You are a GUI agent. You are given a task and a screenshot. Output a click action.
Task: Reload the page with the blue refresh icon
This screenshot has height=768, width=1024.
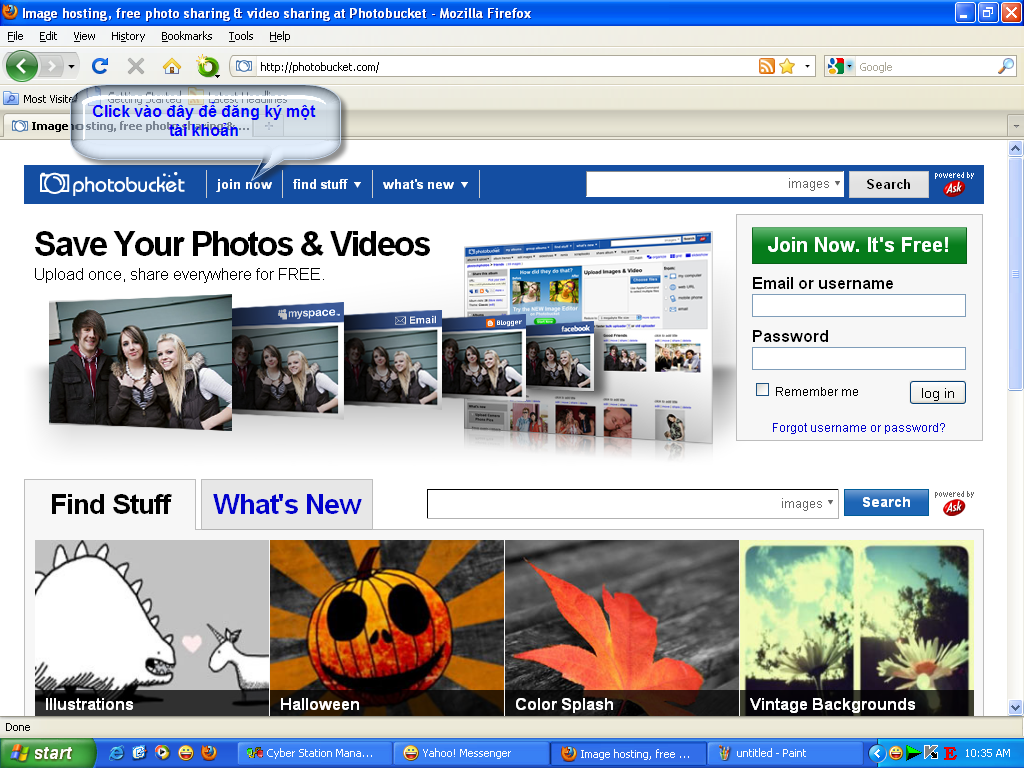(x=100, y=66)
